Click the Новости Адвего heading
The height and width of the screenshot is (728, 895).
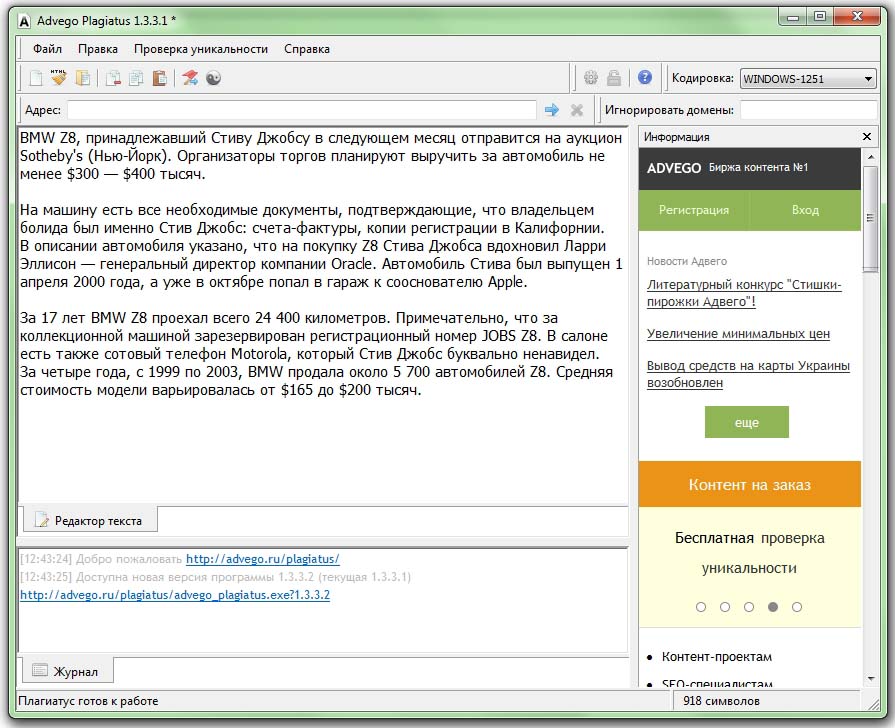click(x=687, y=261)
